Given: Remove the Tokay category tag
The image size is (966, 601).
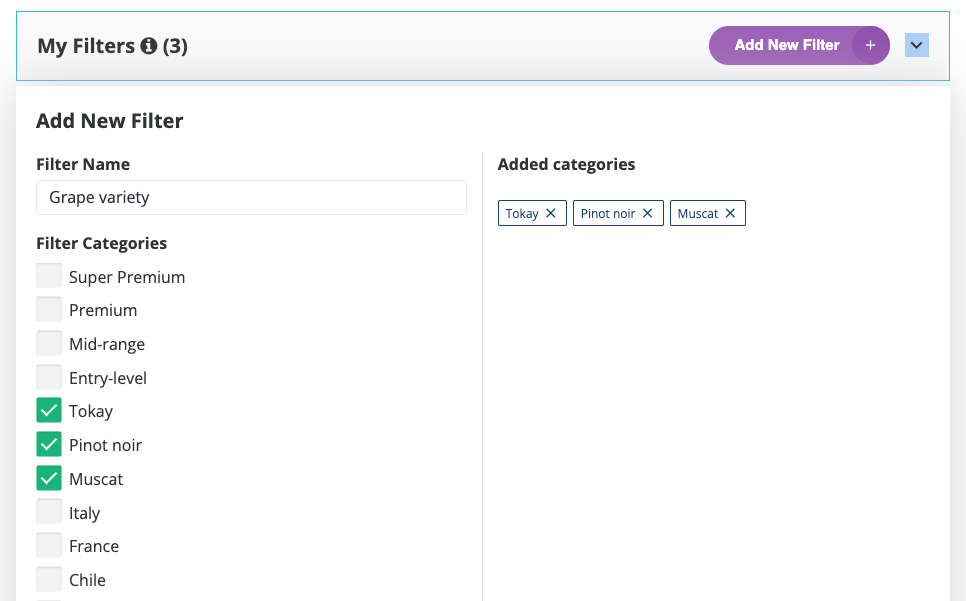Looking at the screenshot, I should point(551,213).
